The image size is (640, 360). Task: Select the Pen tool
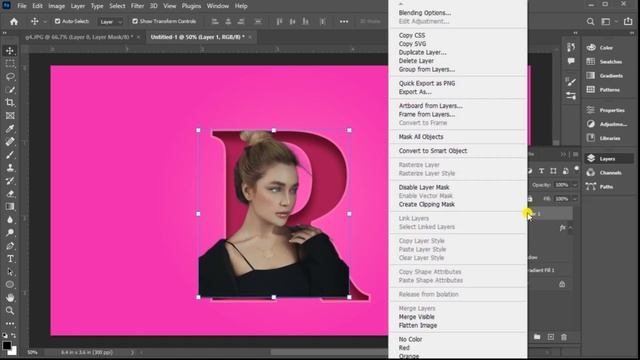10,246
